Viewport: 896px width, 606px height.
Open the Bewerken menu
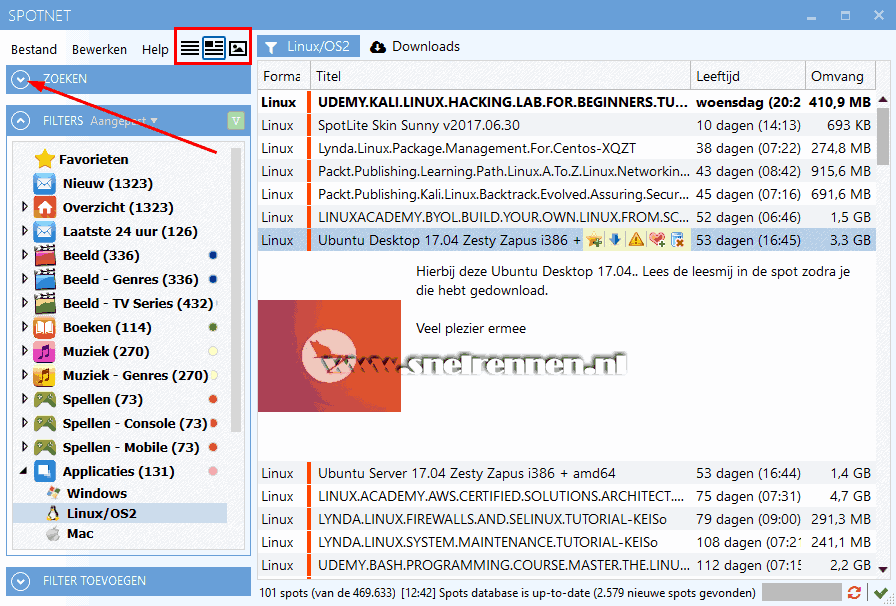pyautogui.click(x=99, y=50)
